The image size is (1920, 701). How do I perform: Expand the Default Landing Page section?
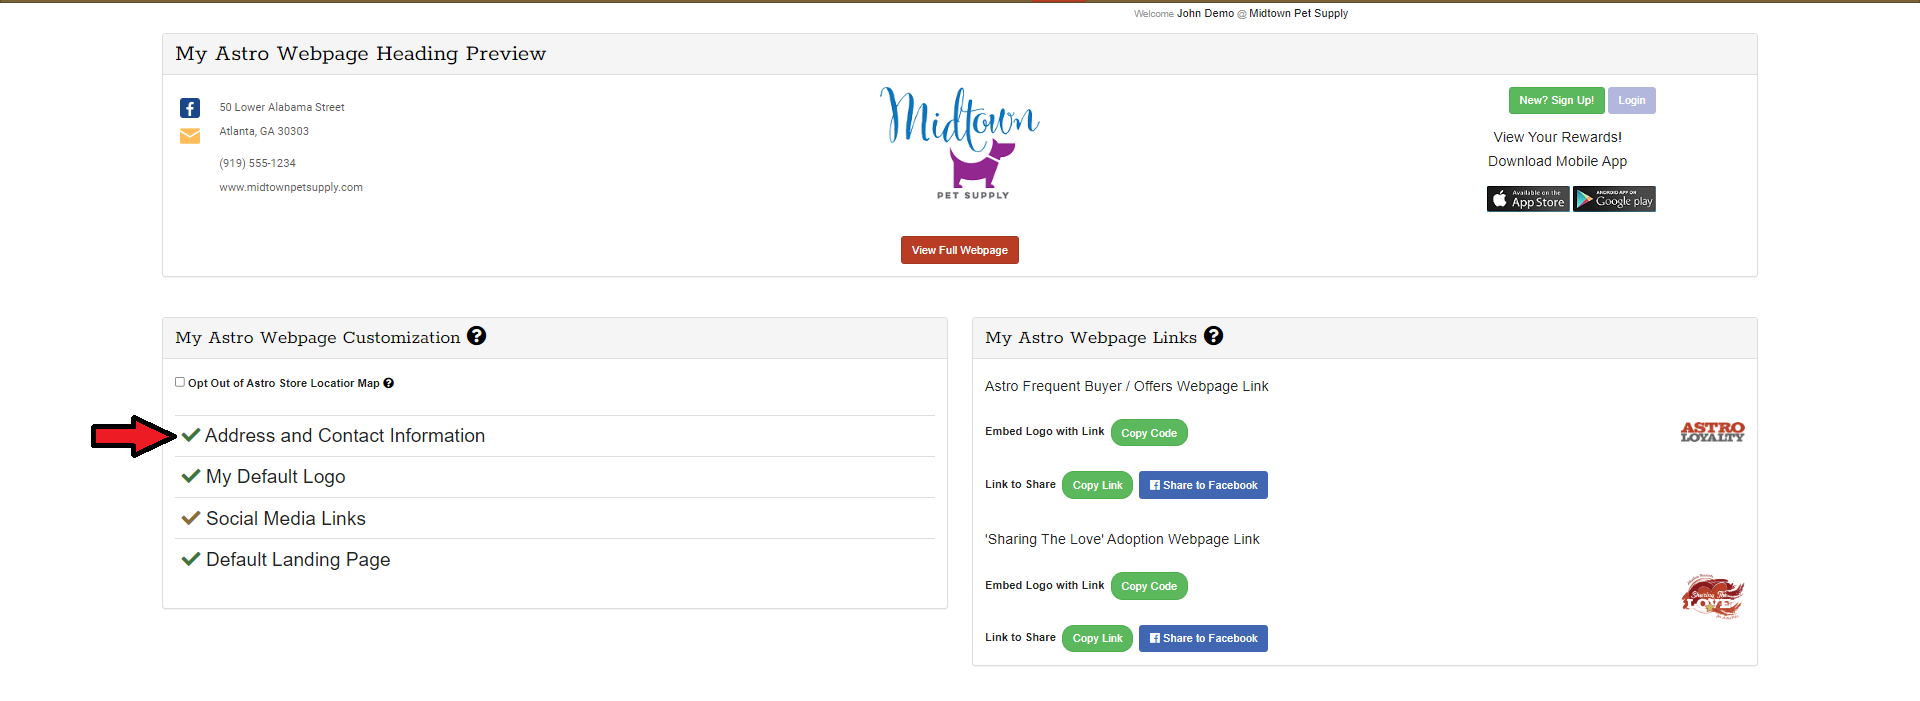click(297, 560)
